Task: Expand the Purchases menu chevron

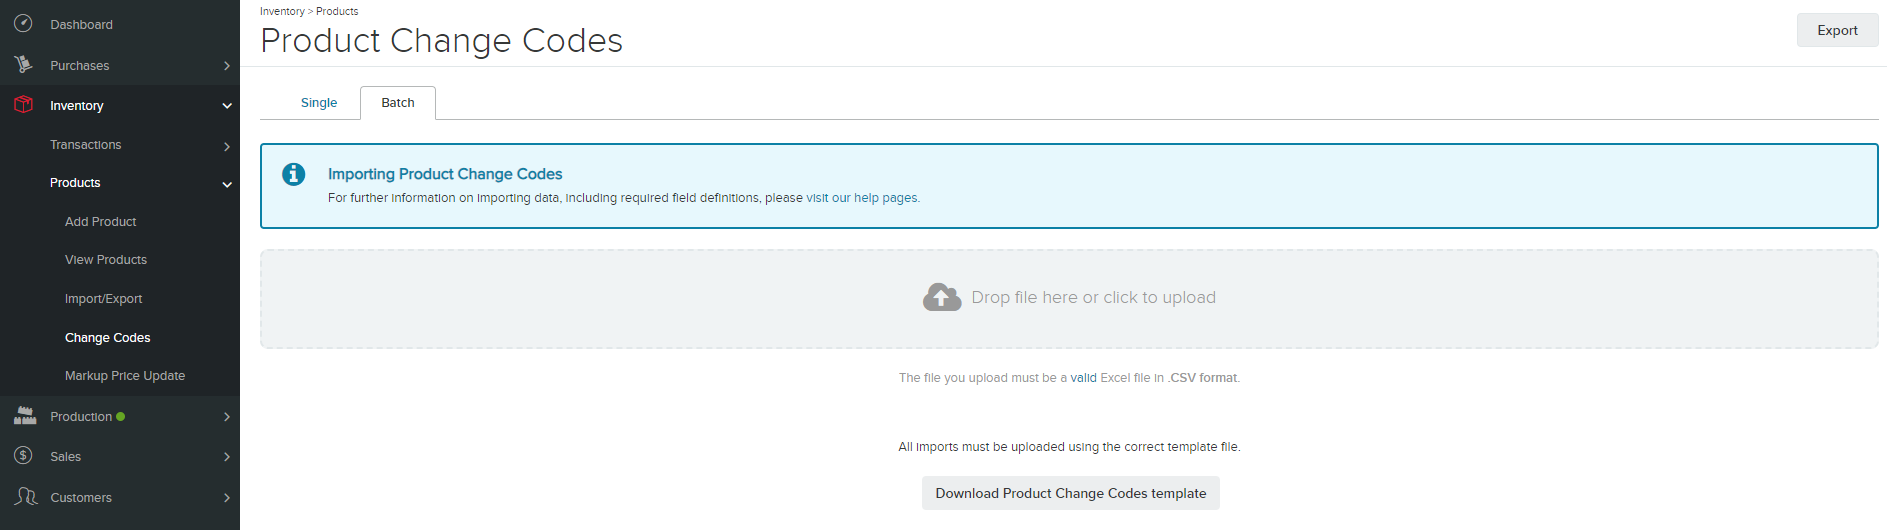Action: pyautogui.click(x=227, y=66)
